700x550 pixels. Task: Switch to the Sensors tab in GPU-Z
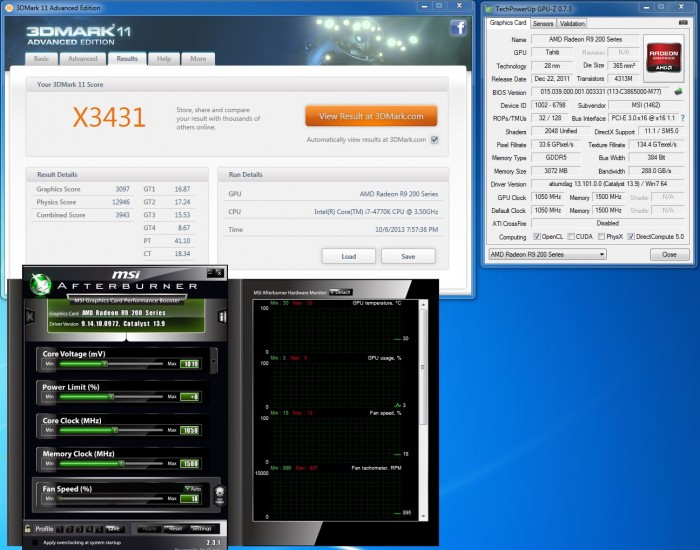543,23
